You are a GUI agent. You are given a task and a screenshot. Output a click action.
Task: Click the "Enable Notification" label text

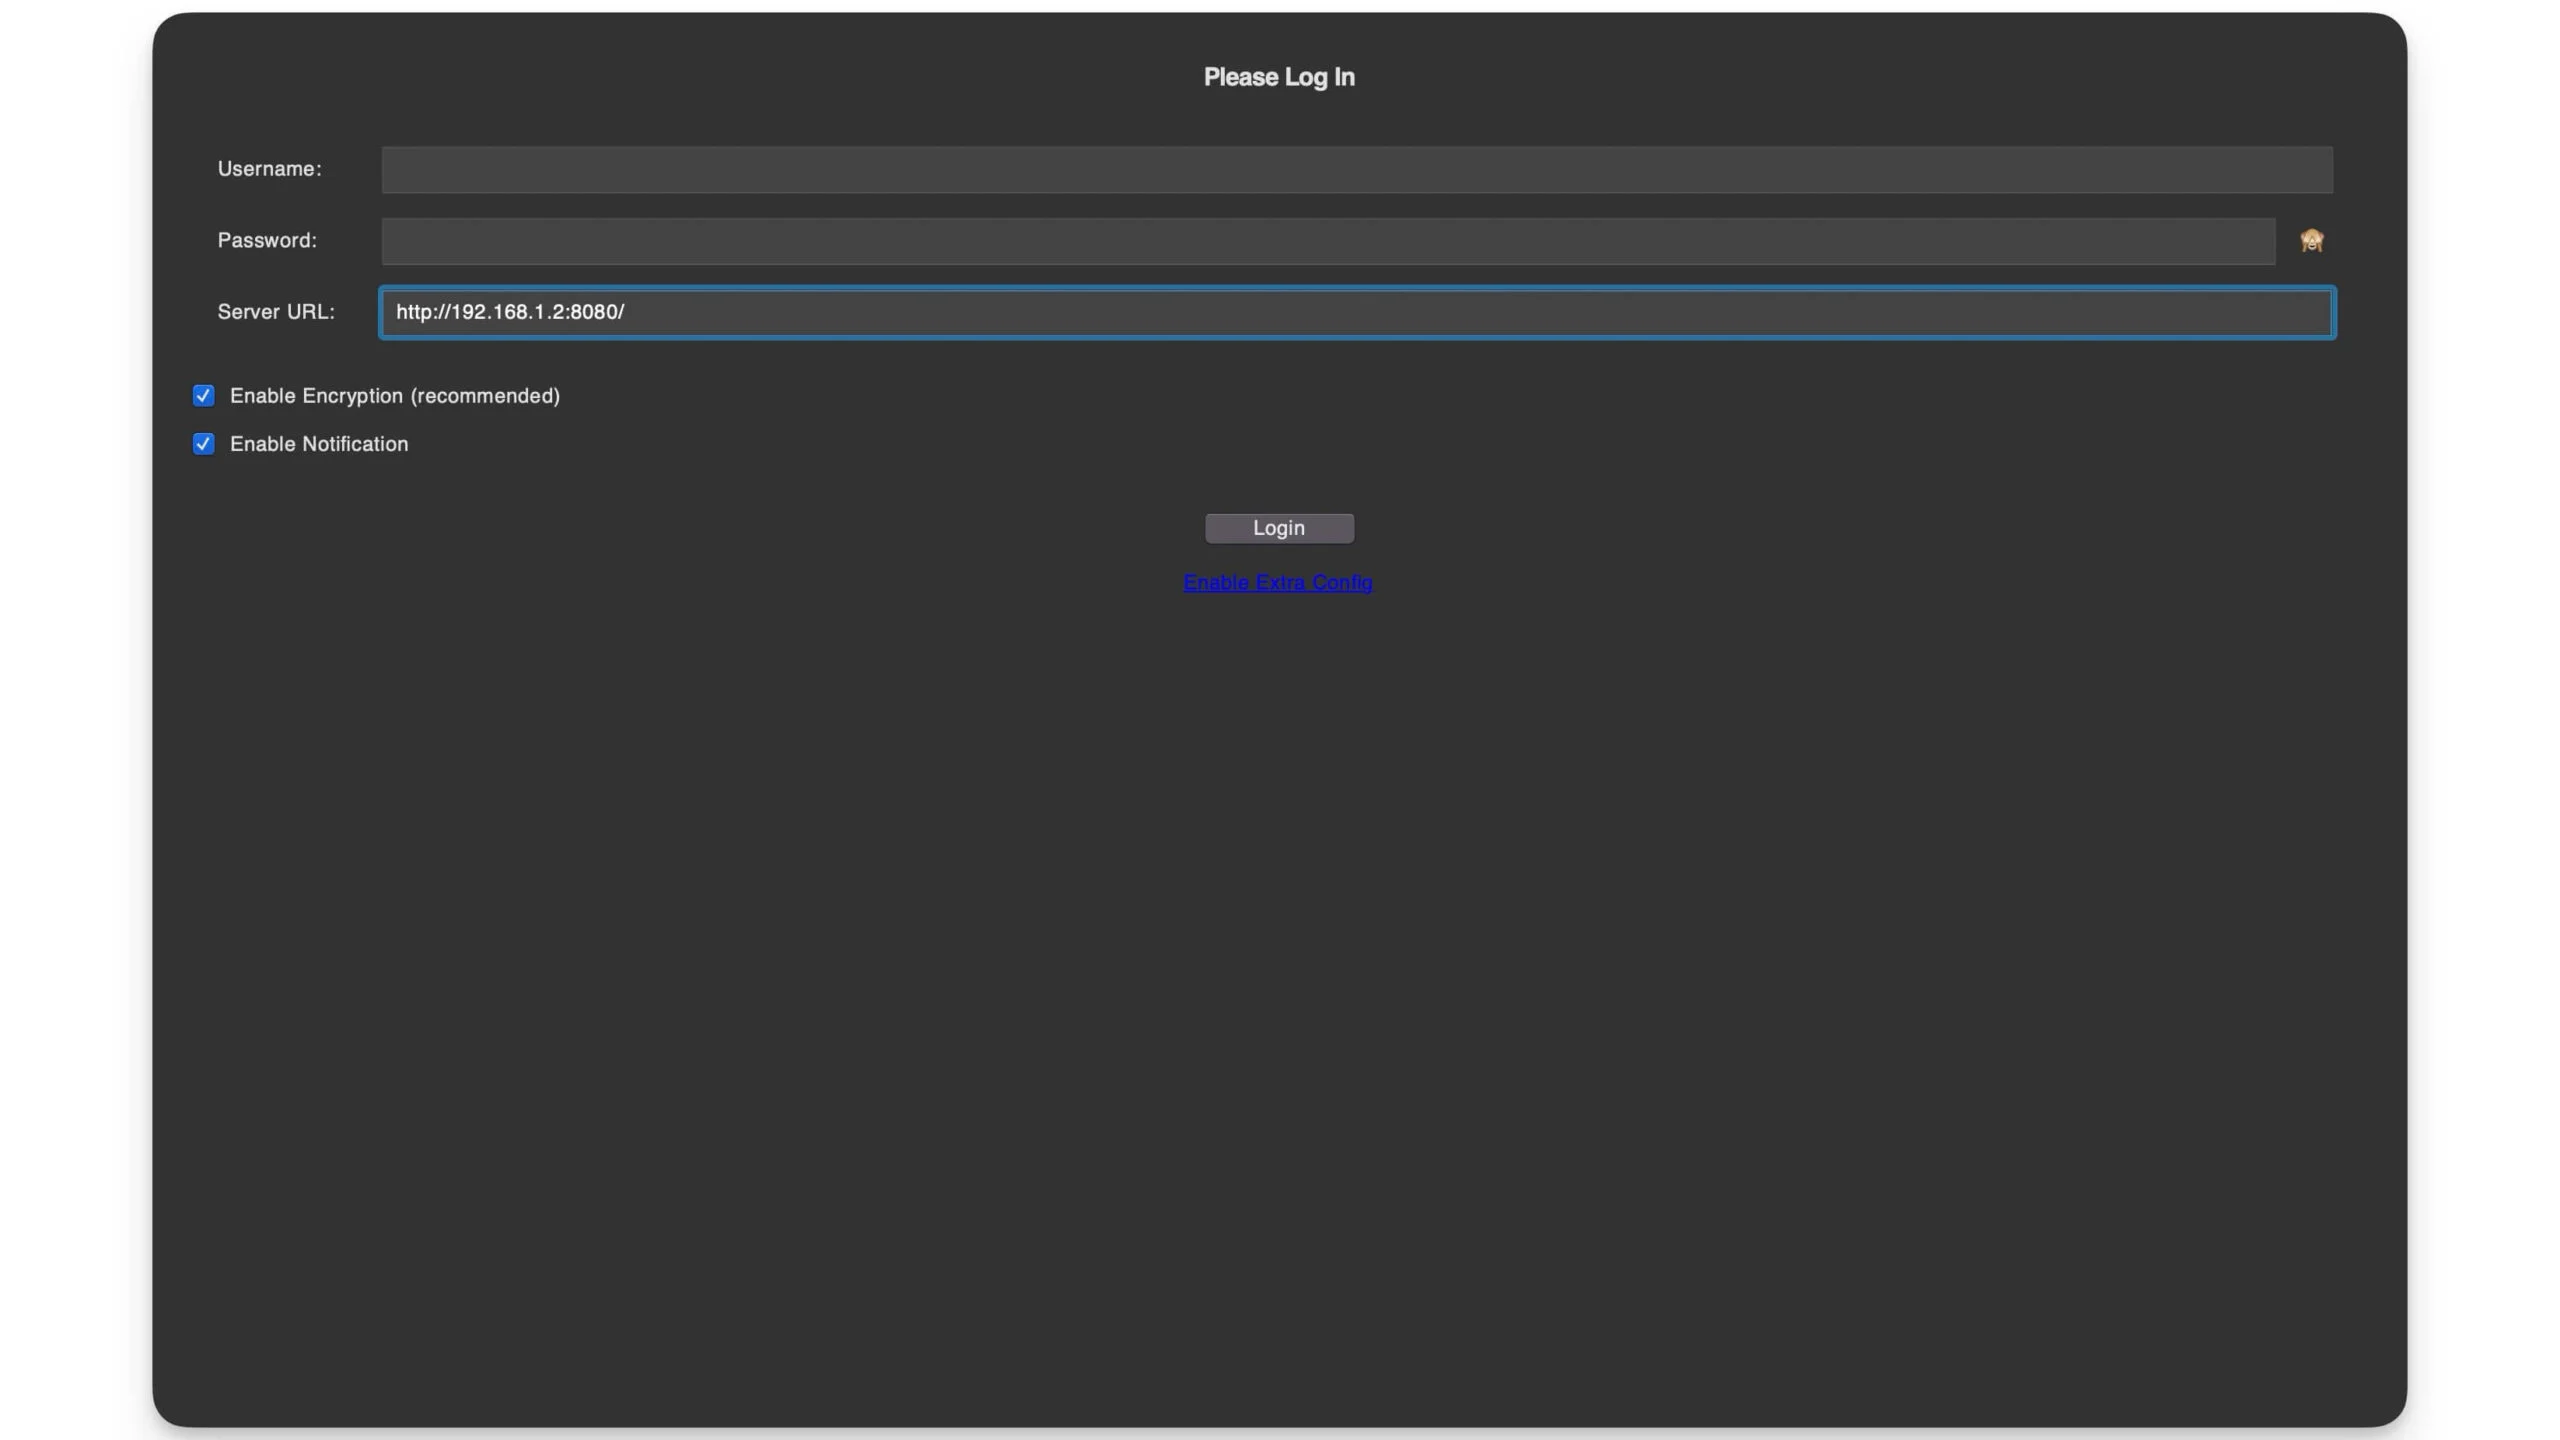coord(318,444)
